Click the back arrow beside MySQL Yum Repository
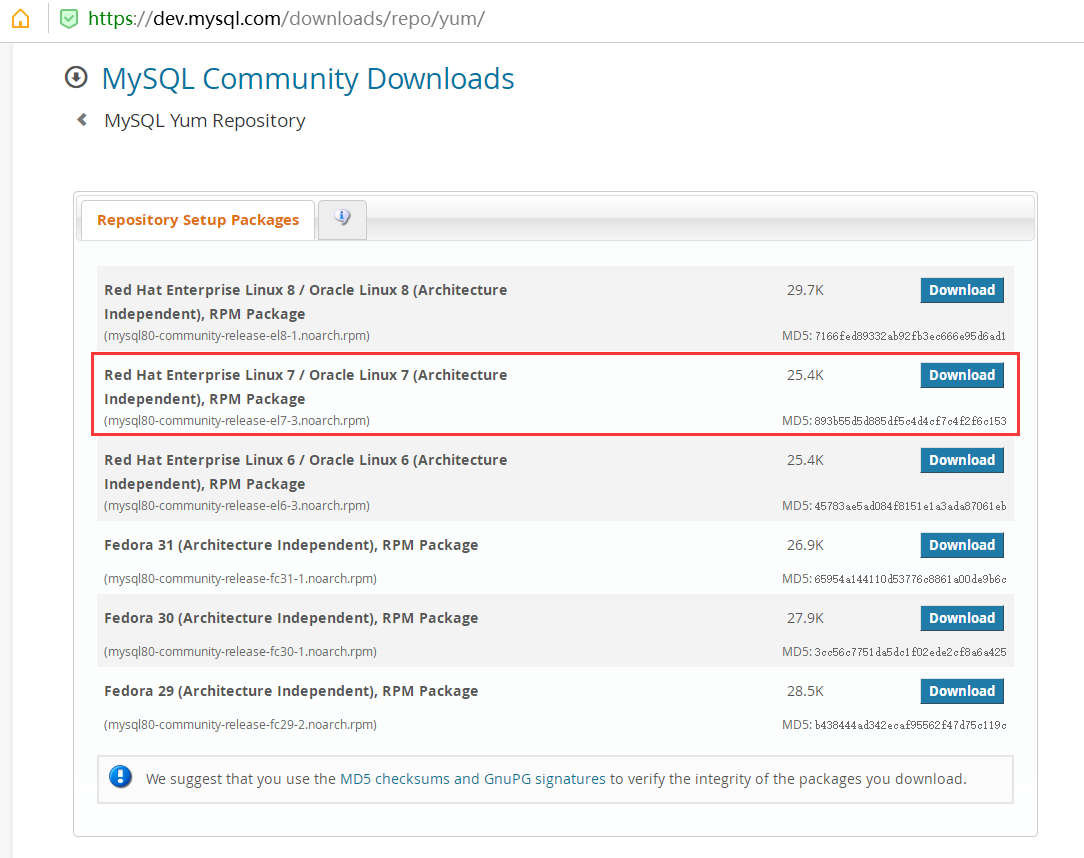This screenshot has height=858, width=1084. (82, 120)
